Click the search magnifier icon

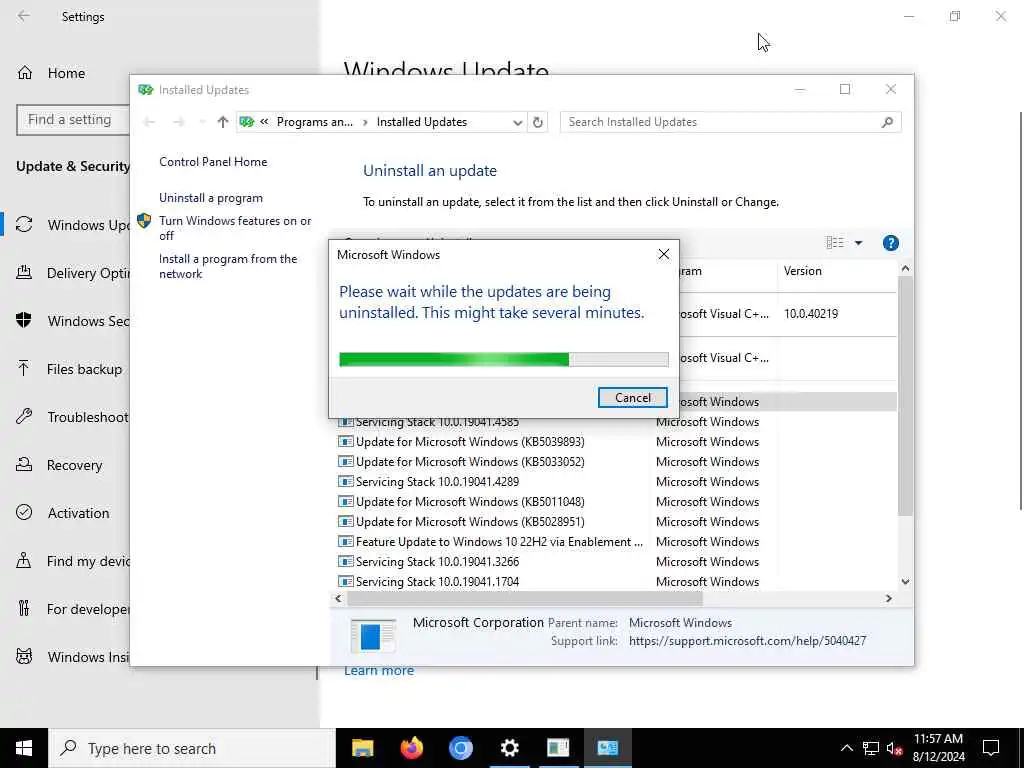coord(887,122)
